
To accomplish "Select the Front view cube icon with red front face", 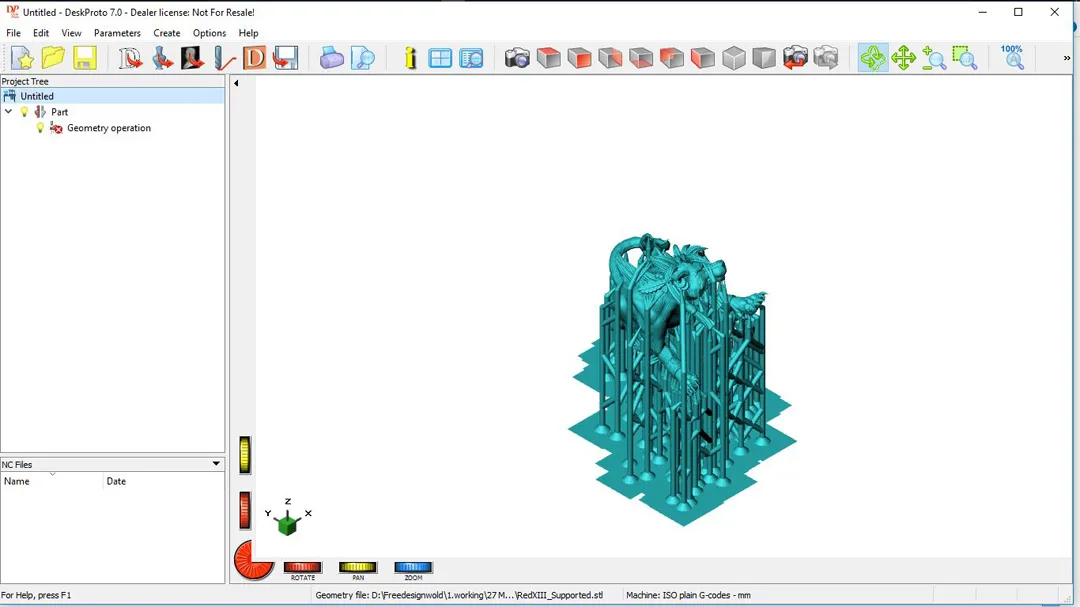I will (x=579, y=58).
